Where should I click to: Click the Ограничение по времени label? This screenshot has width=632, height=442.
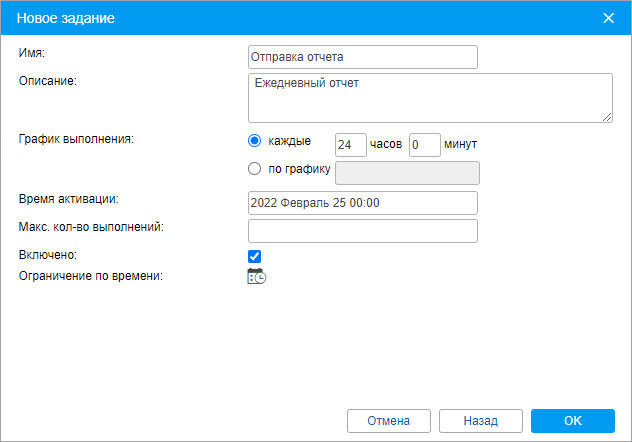(90, 275)
